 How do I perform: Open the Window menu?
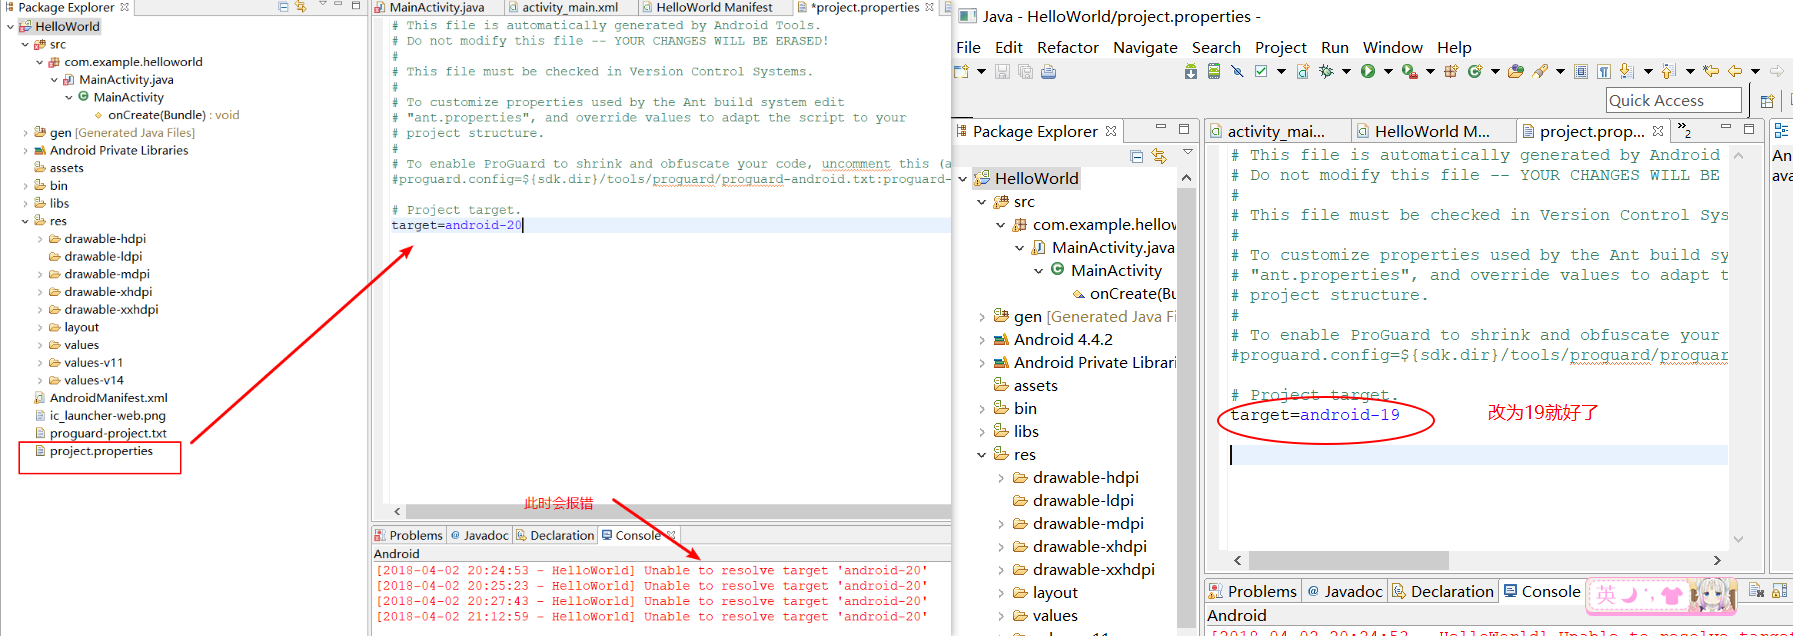coord(1392,47)
